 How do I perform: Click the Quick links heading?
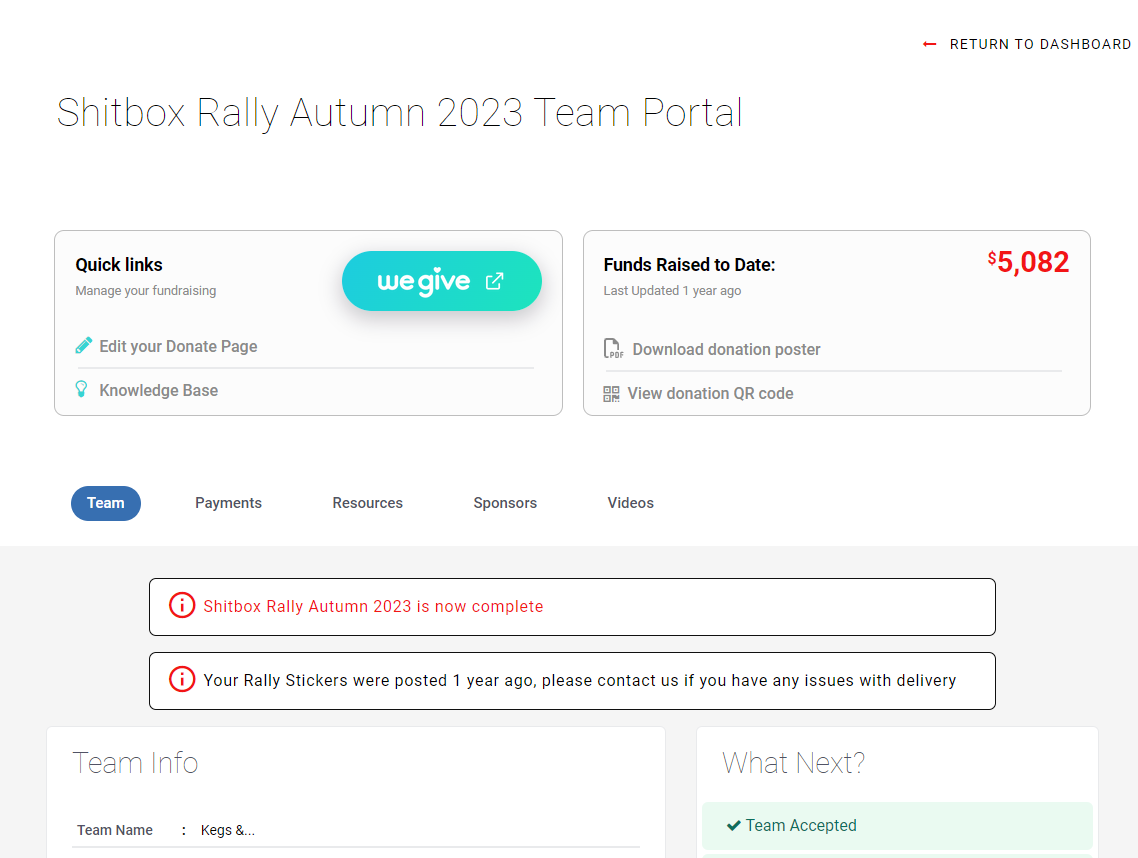pos(119,265)
